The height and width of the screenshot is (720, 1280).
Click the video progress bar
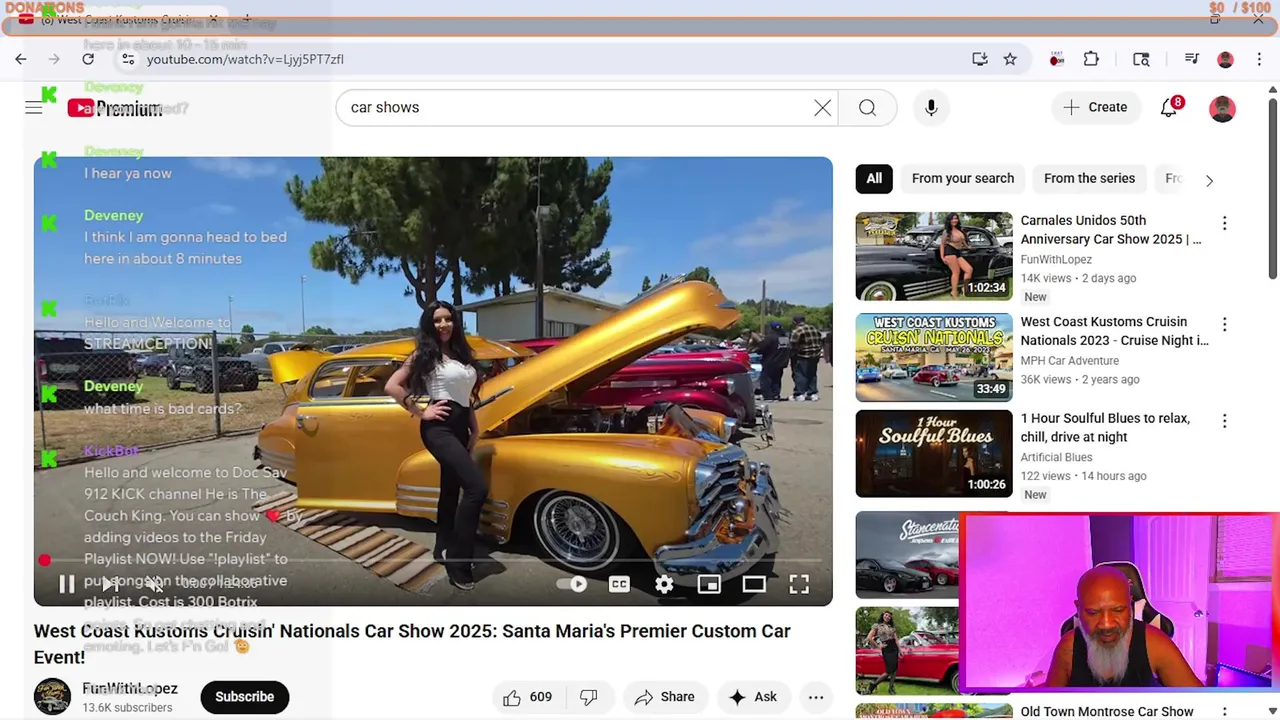point(433,561)
